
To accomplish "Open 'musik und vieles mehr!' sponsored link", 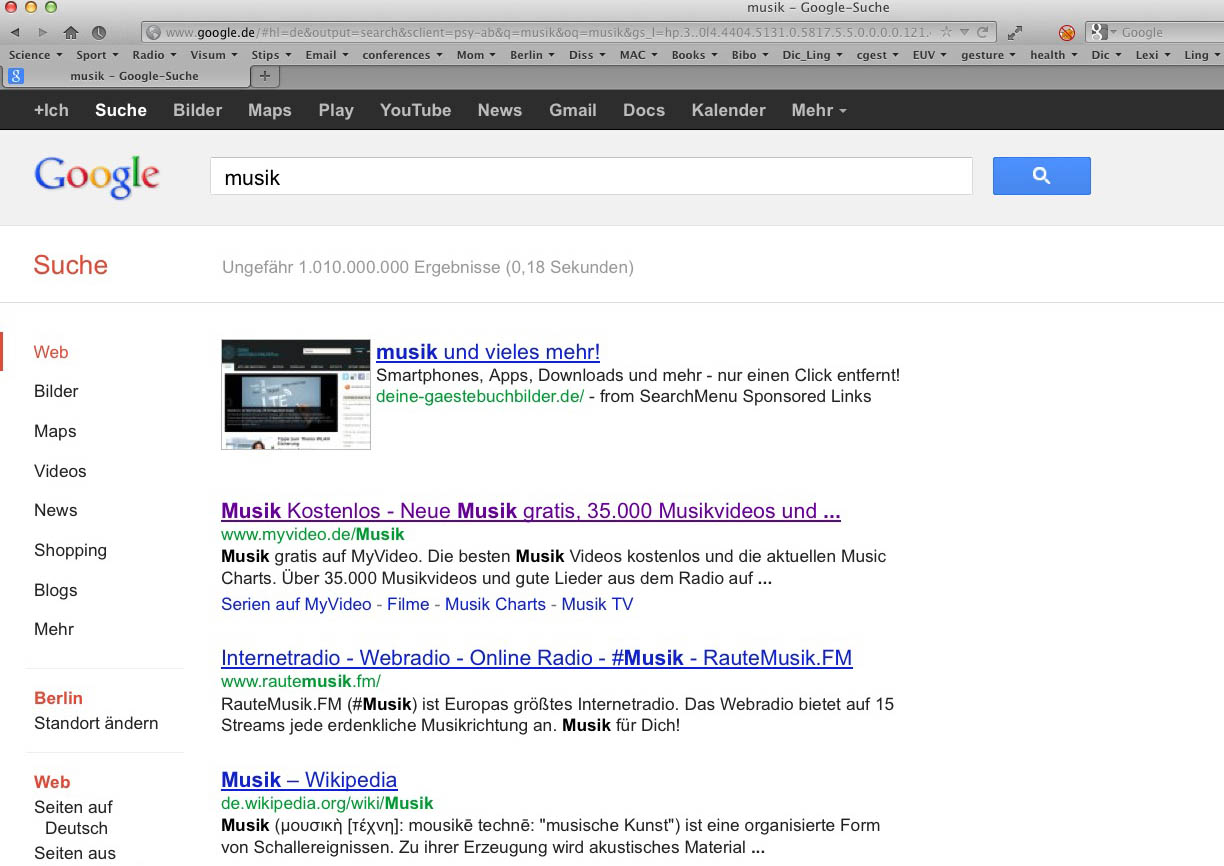I will point(488,352).
